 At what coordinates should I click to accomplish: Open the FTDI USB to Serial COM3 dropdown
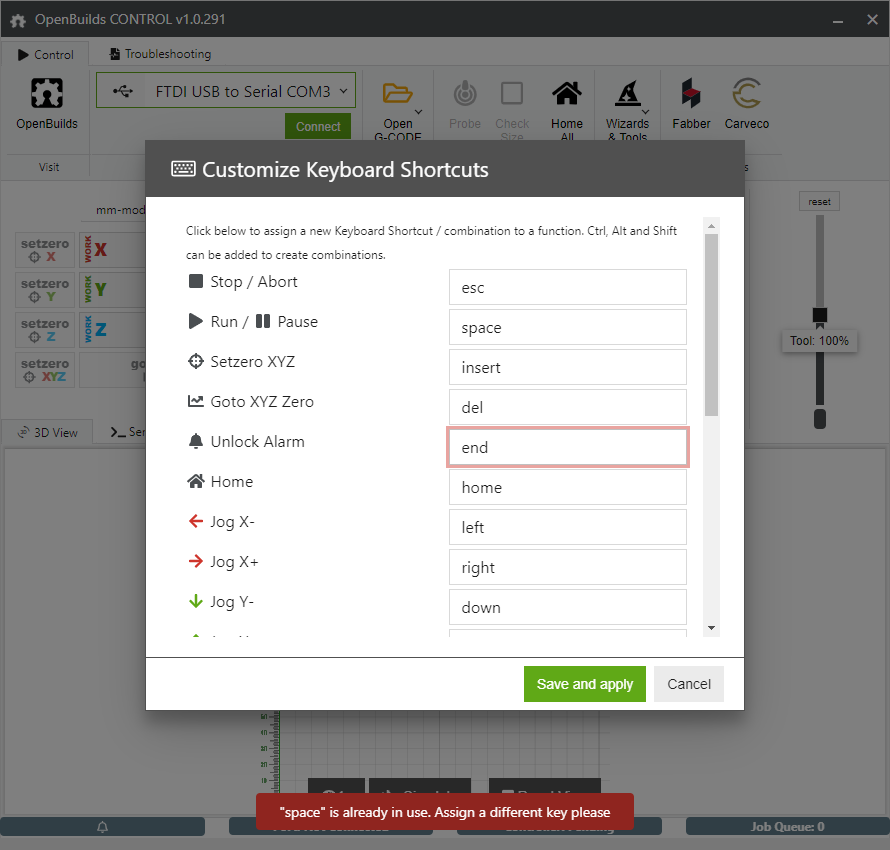point(226,90)
